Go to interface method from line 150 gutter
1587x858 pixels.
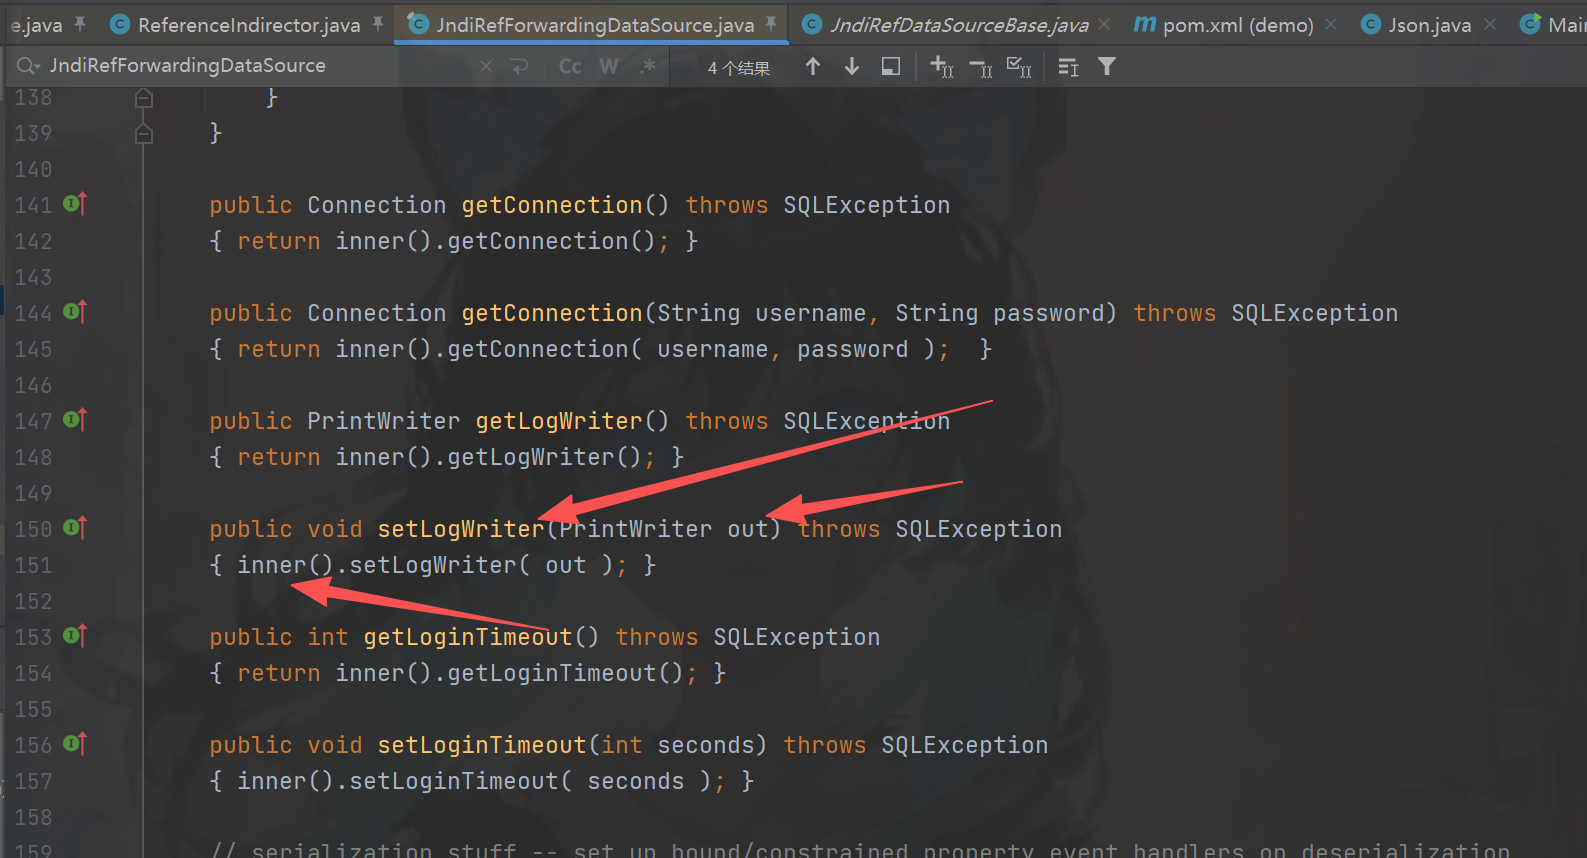point(75,528)
